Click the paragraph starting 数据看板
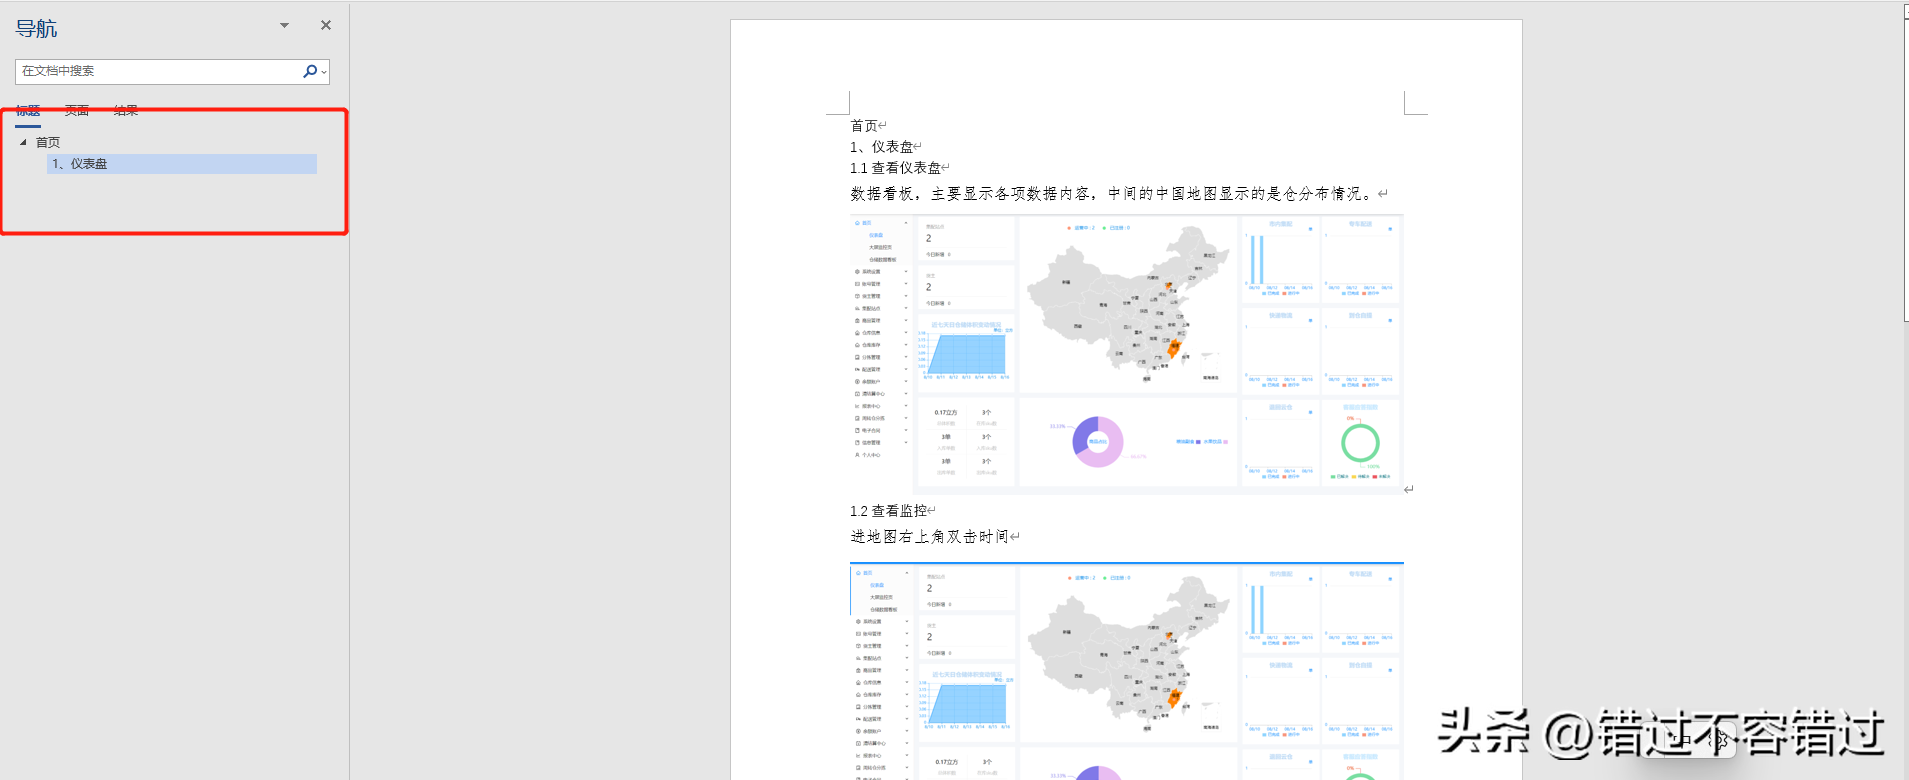The image size is (1909, 780). (1113, 194)
